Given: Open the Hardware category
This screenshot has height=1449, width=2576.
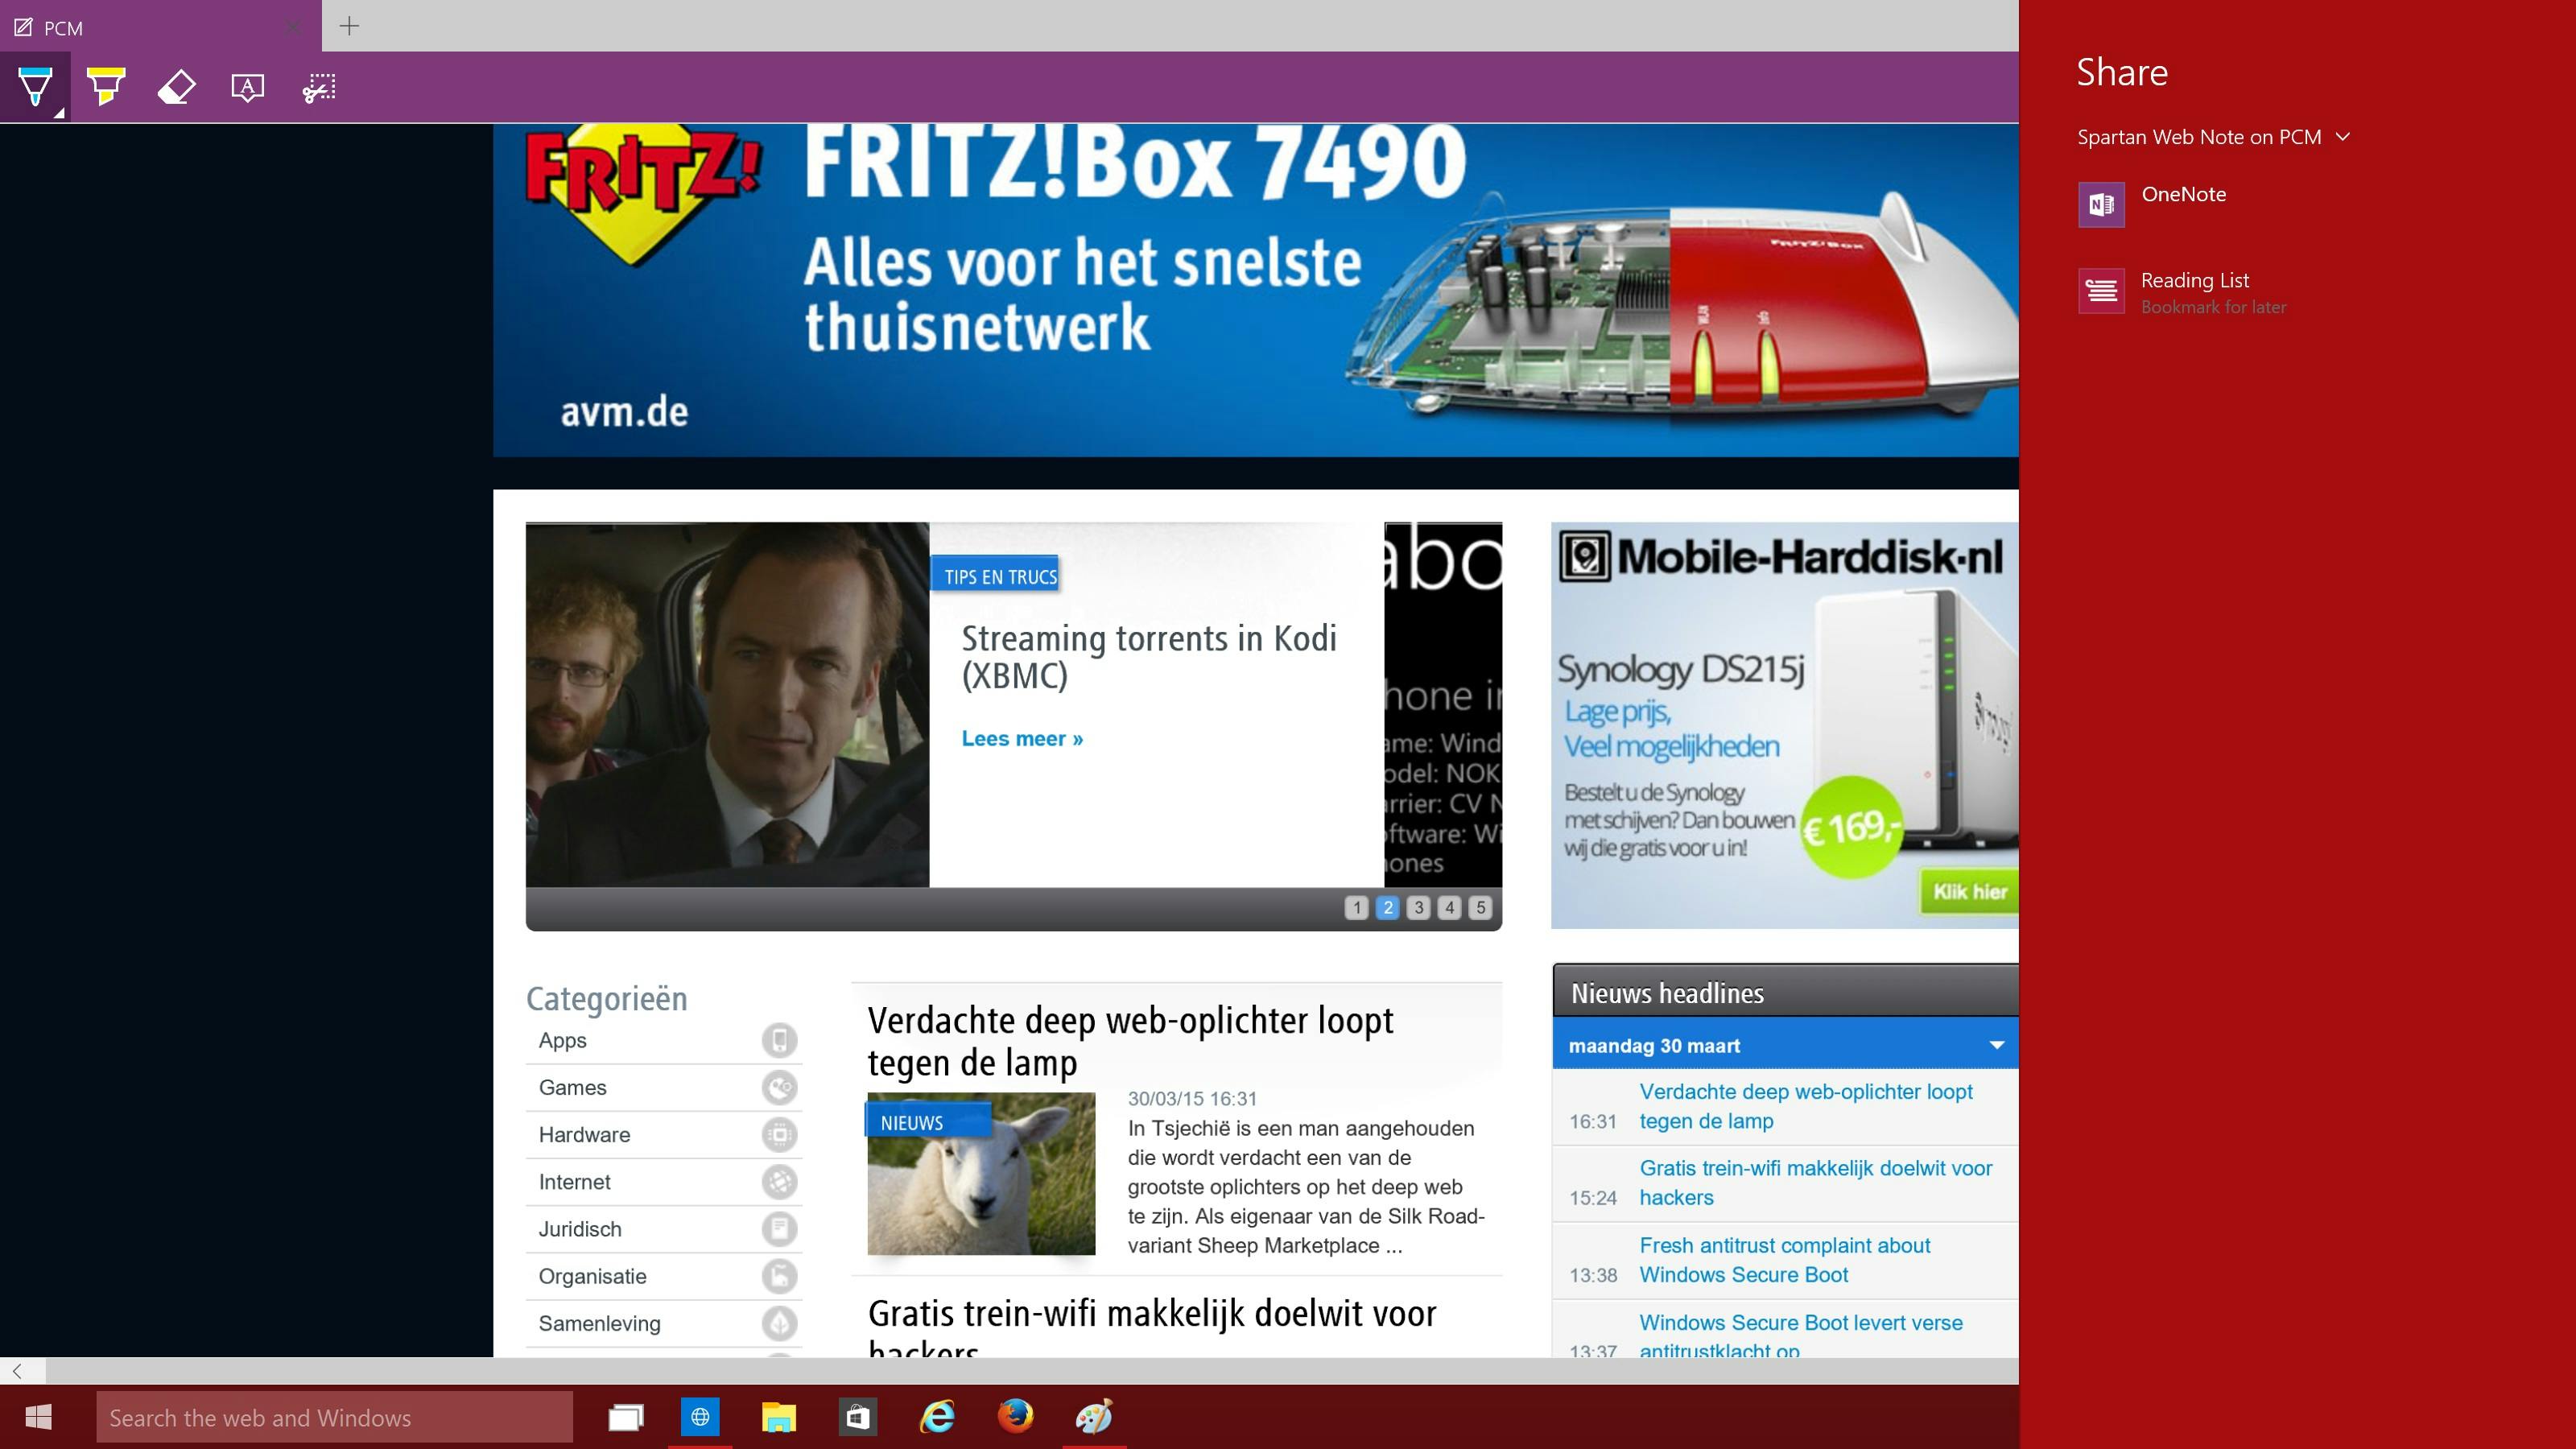Looking at the screenshot, I should (584, 1135).
